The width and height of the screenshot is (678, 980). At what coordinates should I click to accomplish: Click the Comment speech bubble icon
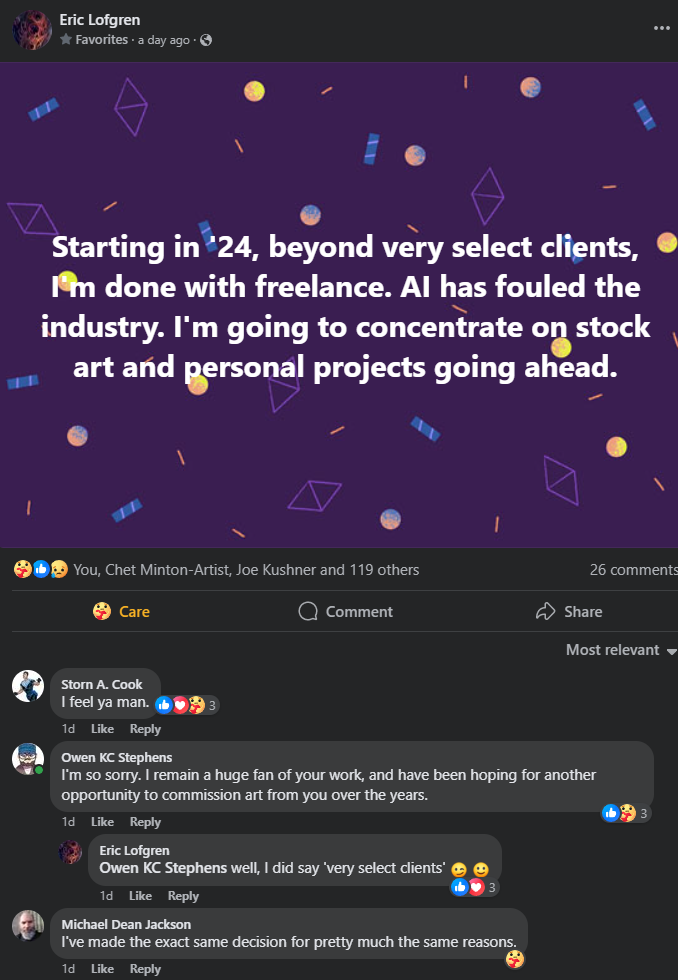[308, 611]
